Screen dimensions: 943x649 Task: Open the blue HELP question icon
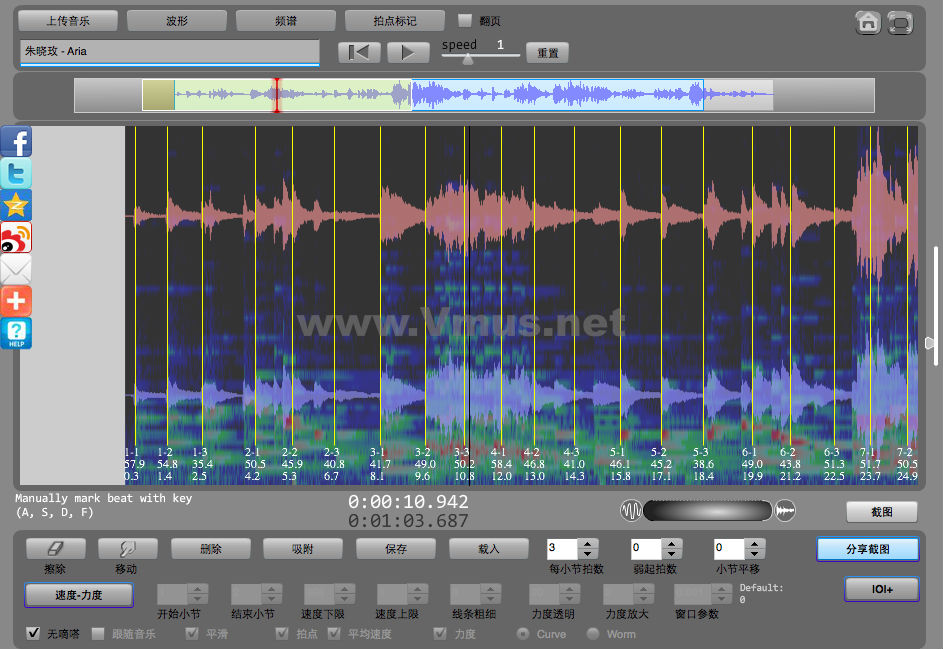tap(16, 333)
